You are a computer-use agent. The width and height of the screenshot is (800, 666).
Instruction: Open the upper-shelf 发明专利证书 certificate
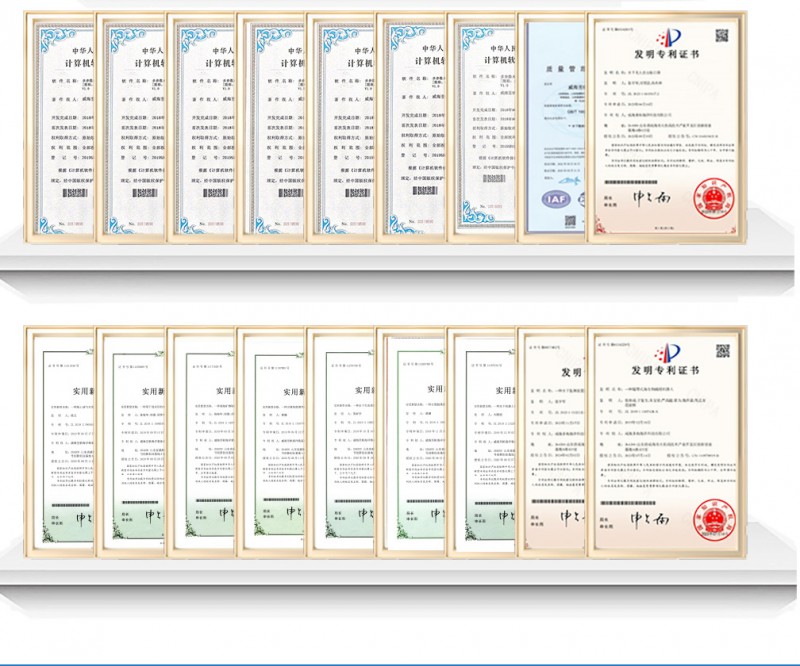666,127
